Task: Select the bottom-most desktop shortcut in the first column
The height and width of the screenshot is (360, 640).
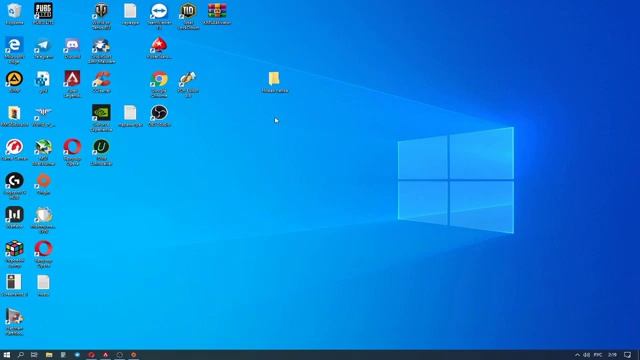Action: click(14, 317)
